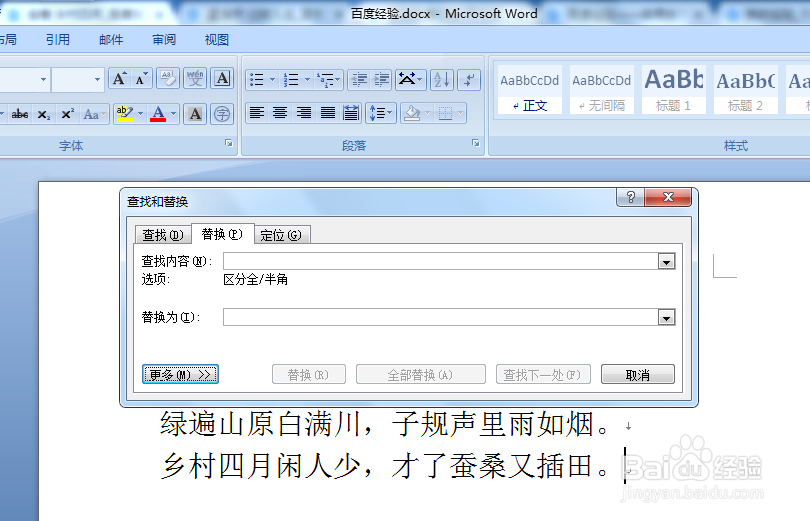Click the Numbering list icon
810x521 pixels.
point(291,80)
